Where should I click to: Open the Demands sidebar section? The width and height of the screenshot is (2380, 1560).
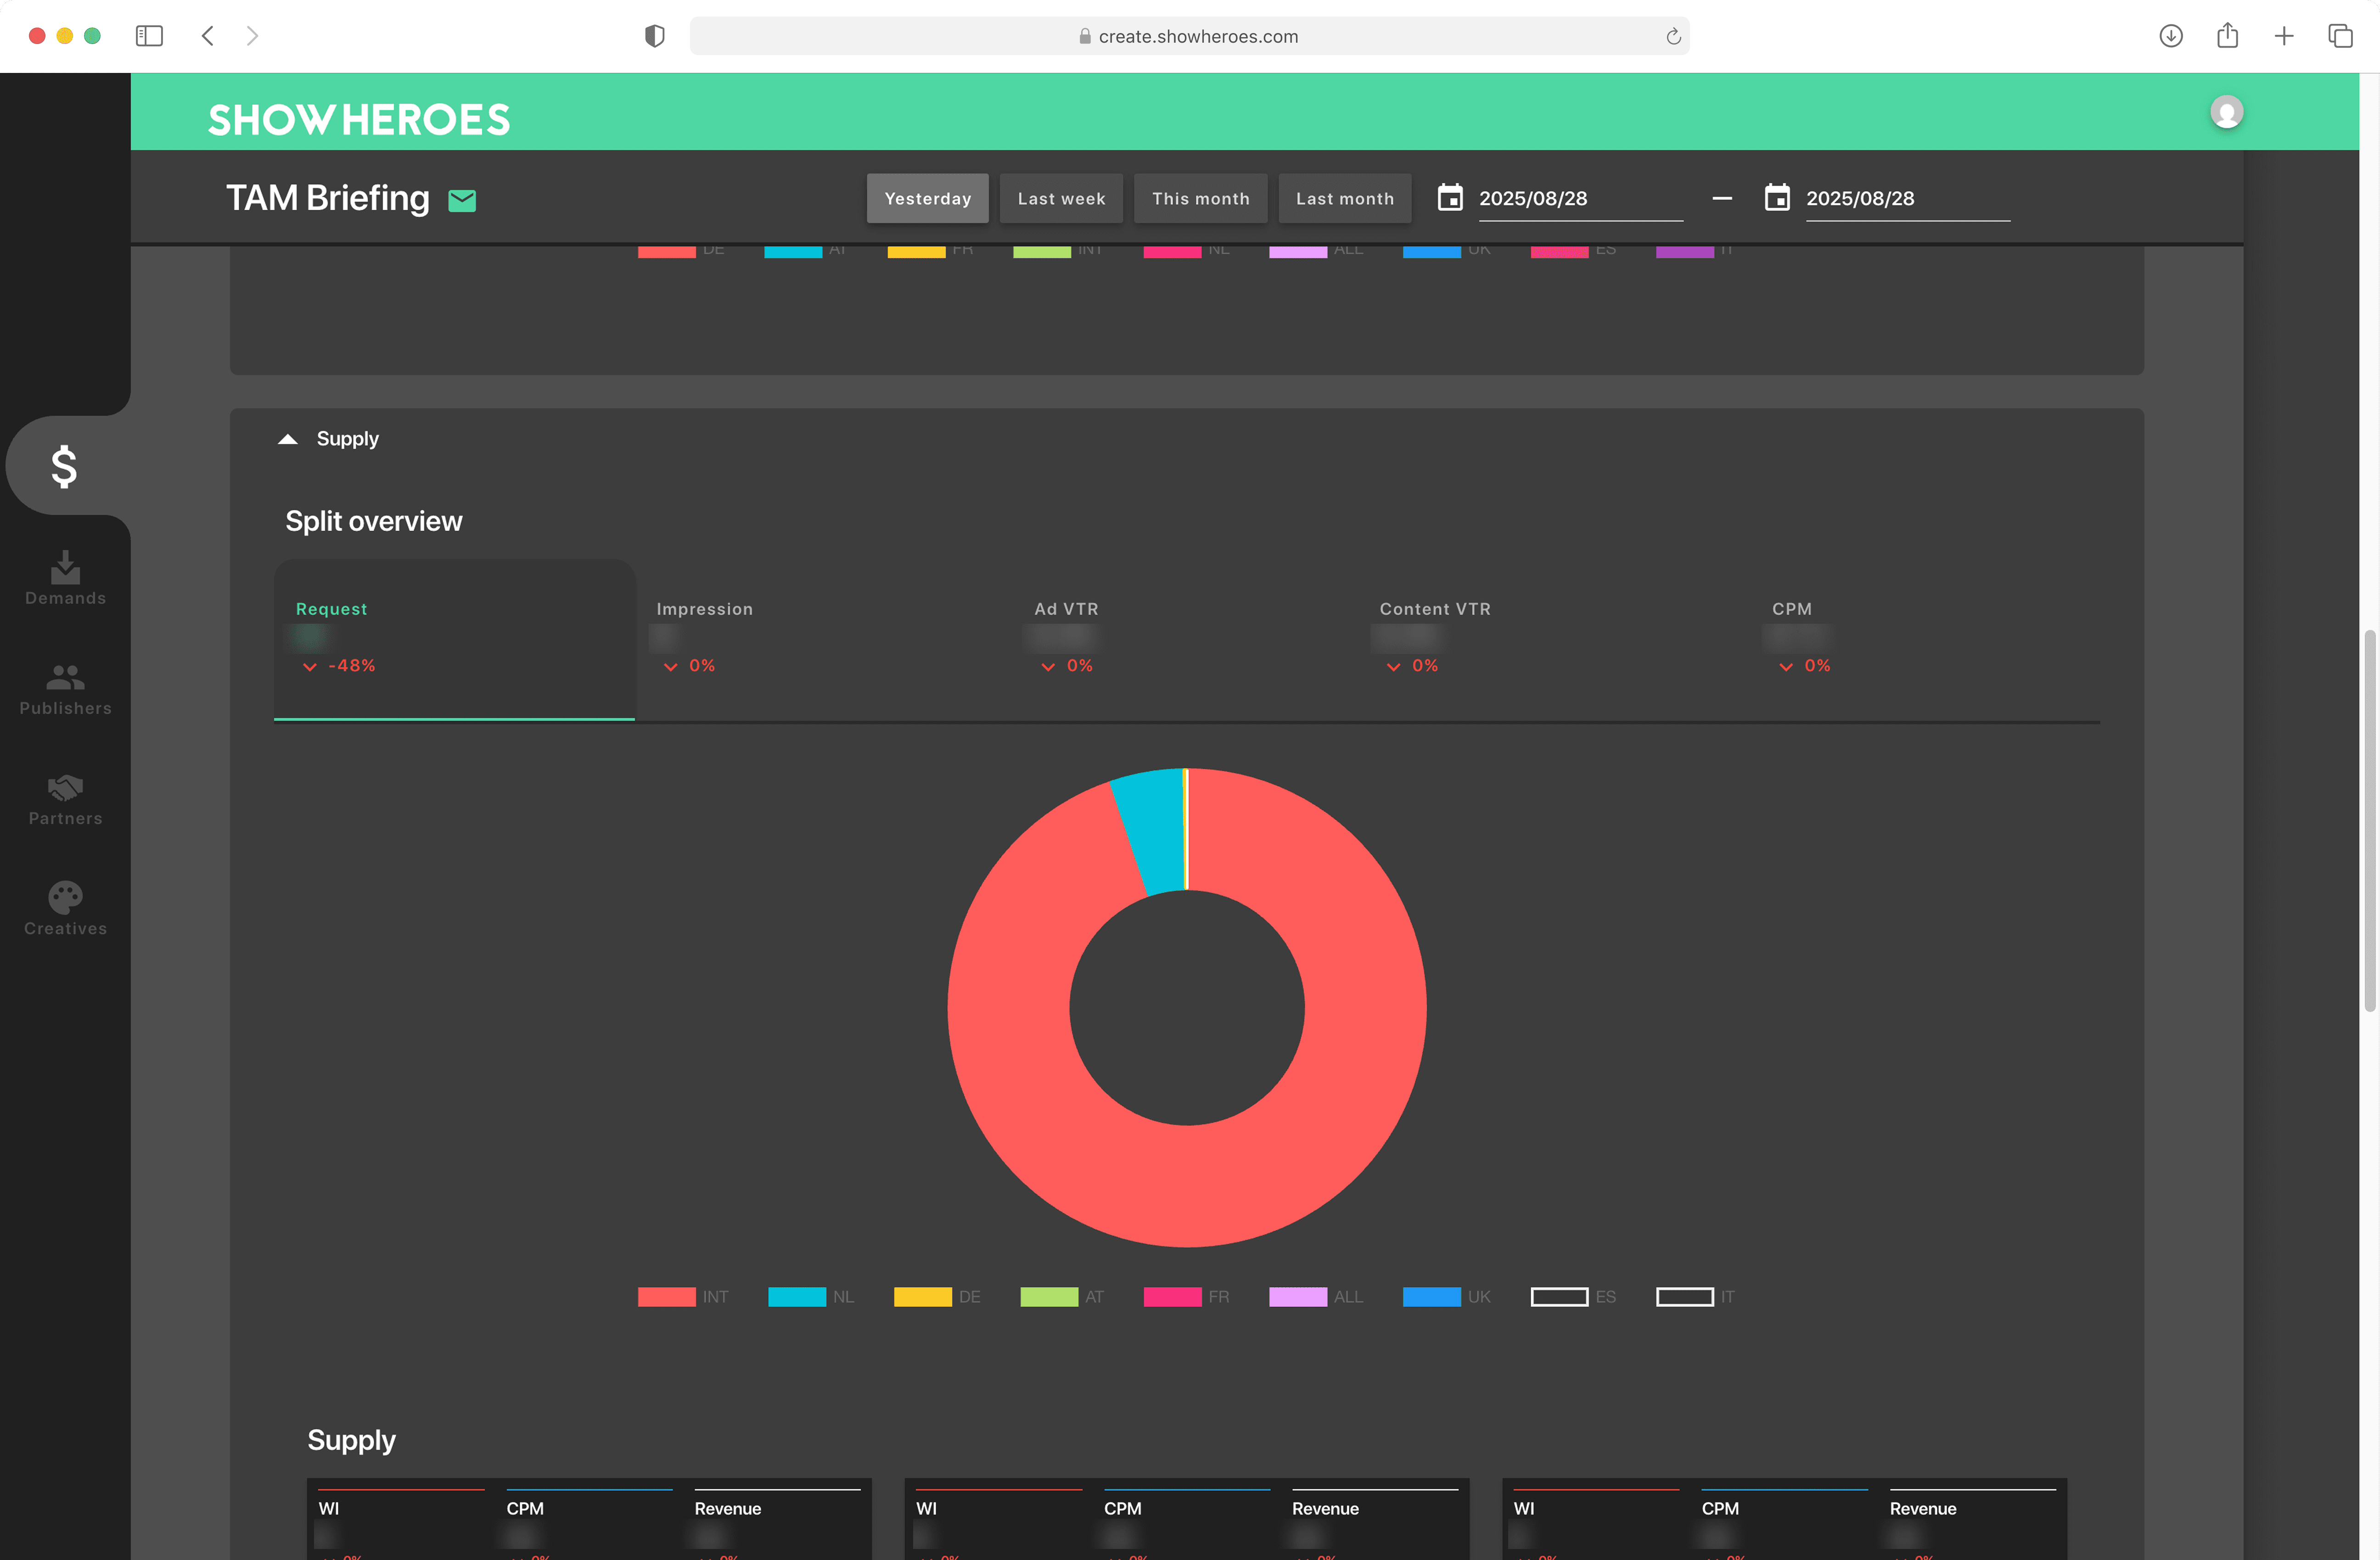65,578
